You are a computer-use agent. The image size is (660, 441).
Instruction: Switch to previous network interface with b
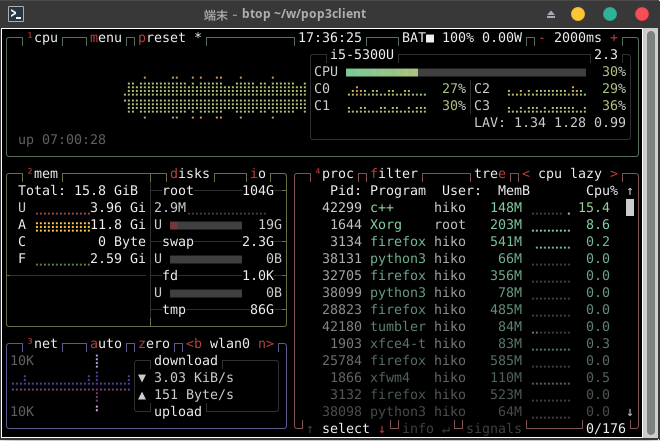[194, 343]
